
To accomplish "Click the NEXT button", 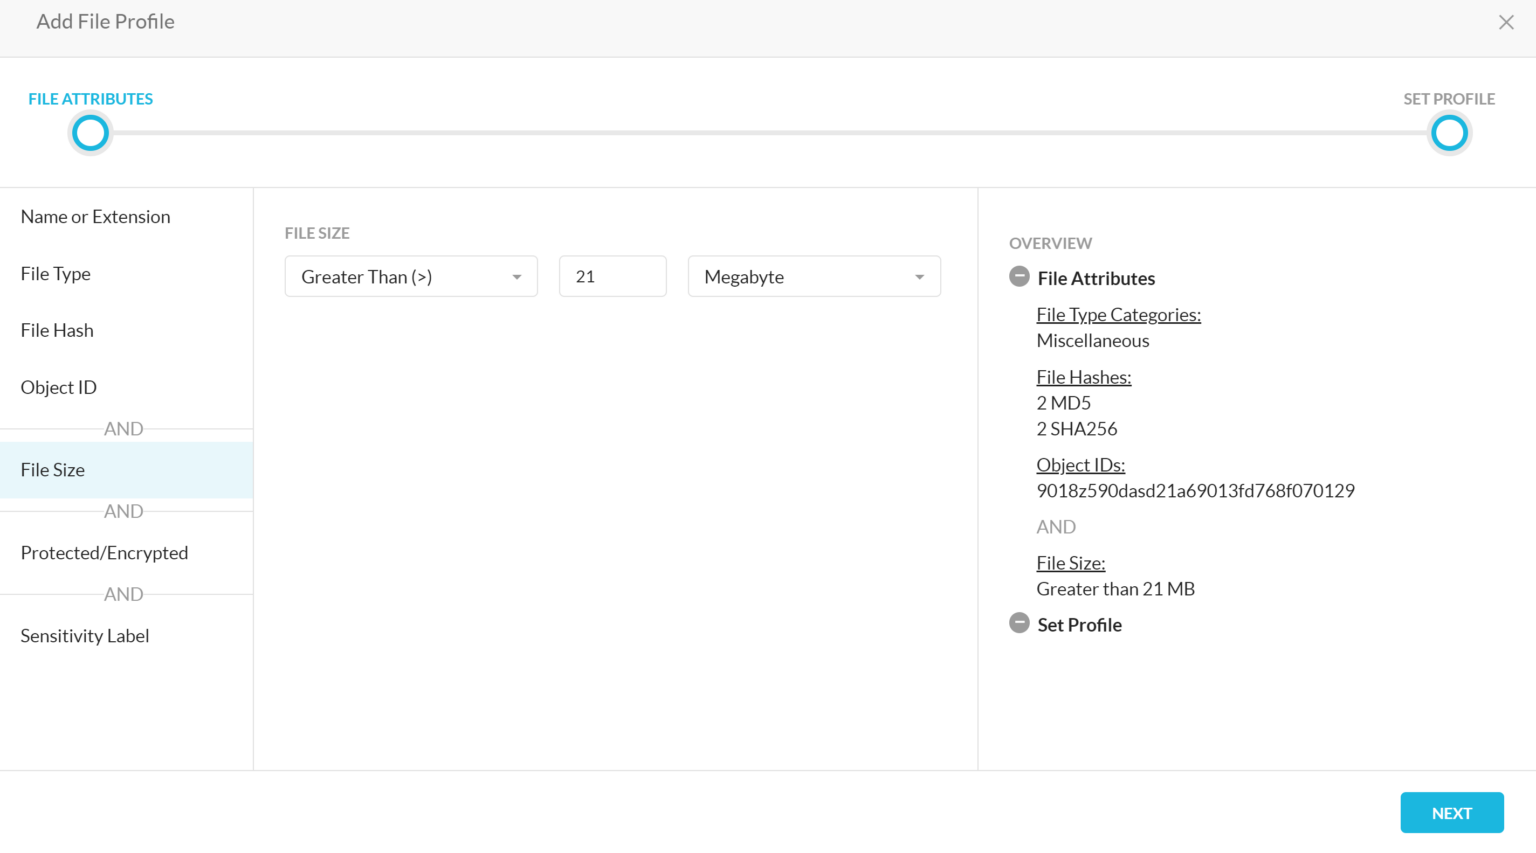I will (1451, 812).
